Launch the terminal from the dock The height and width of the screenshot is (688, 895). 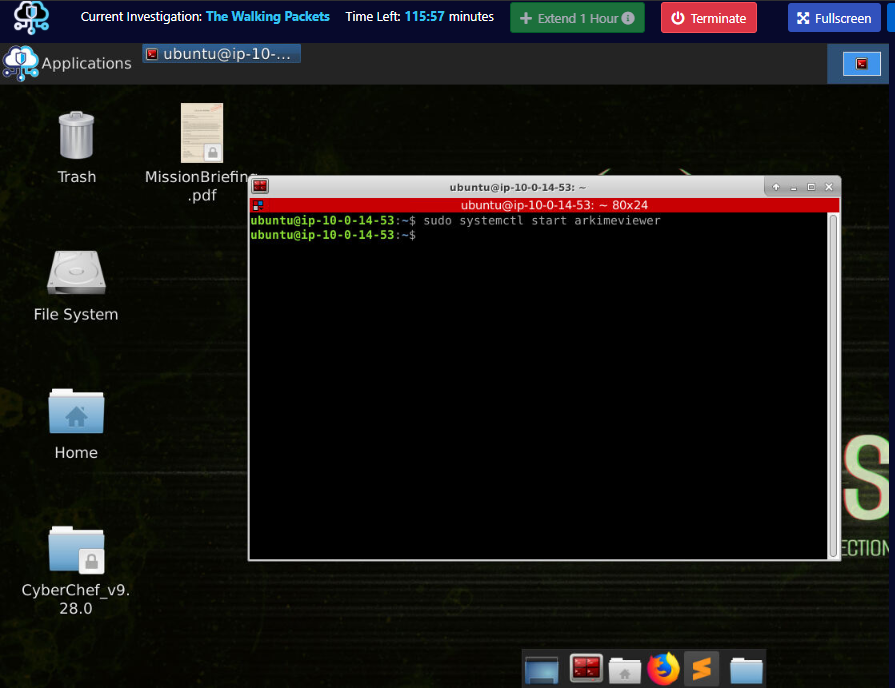pos(586,669)
